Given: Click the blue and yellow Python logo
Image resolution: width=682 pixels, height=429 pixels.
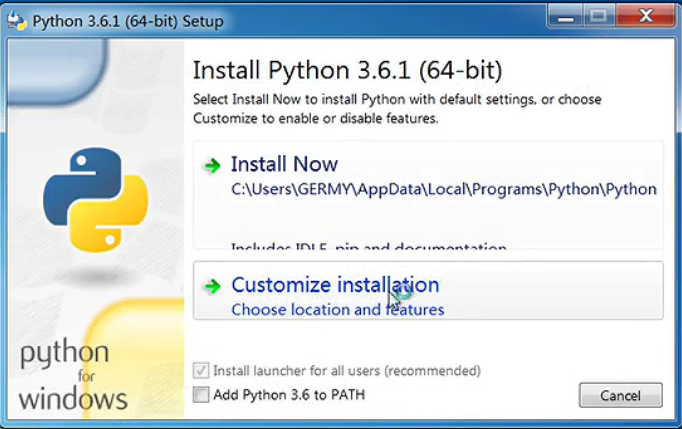Looking at the screenshot, I should (96, 200).
